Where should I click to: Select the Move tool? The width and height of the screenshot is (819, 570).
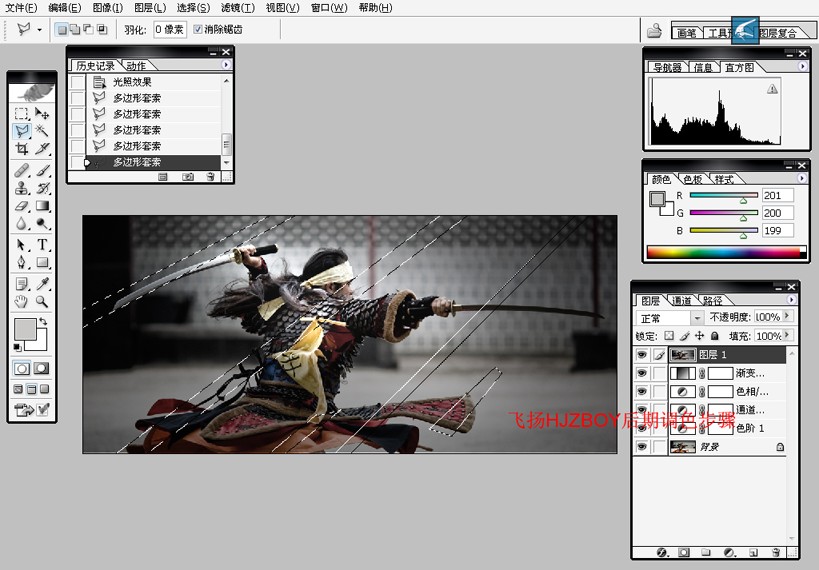point(42,113)
